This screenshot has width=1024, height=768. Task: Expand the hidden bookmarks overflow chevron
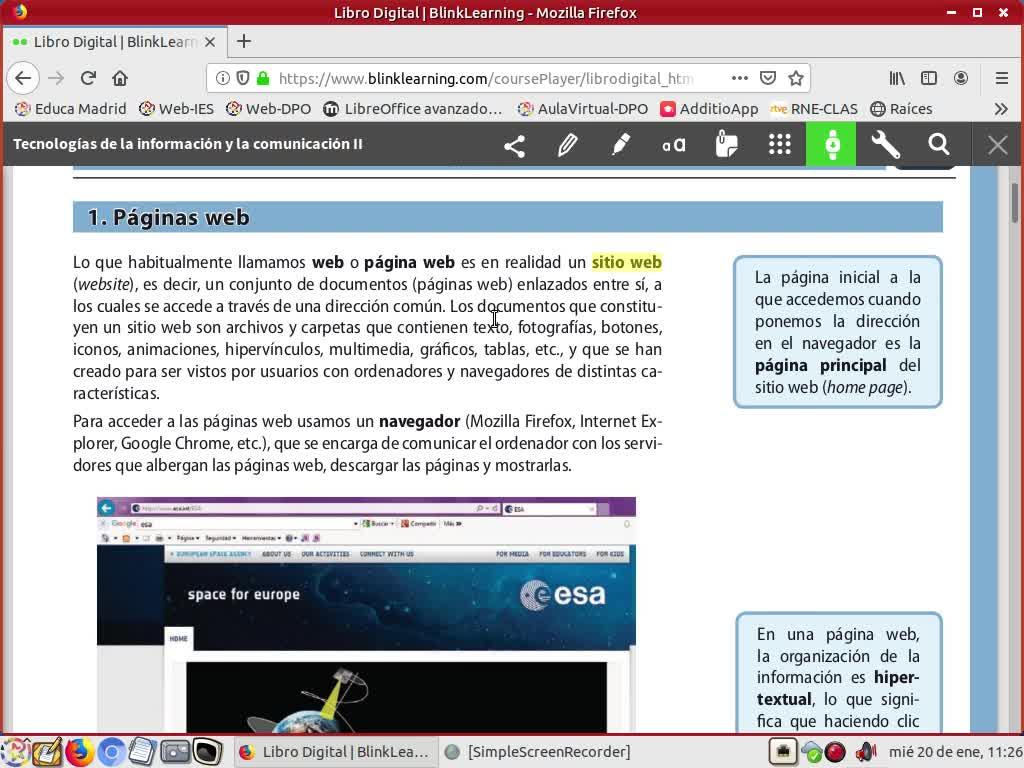[1001, 109]
